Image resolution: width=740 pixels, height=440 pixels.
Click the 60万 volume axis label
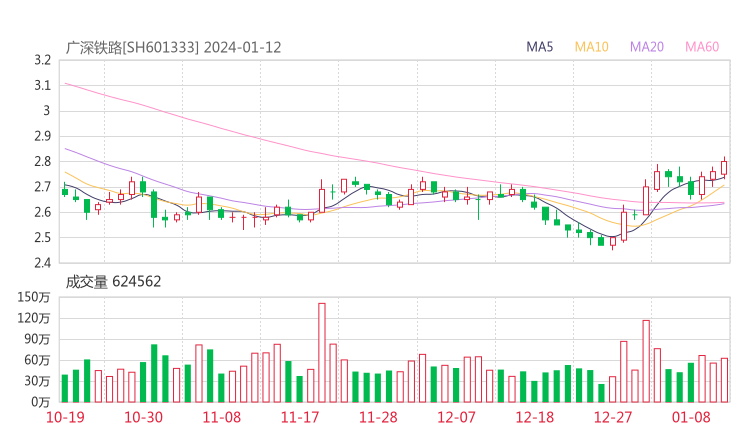(37, 360)
